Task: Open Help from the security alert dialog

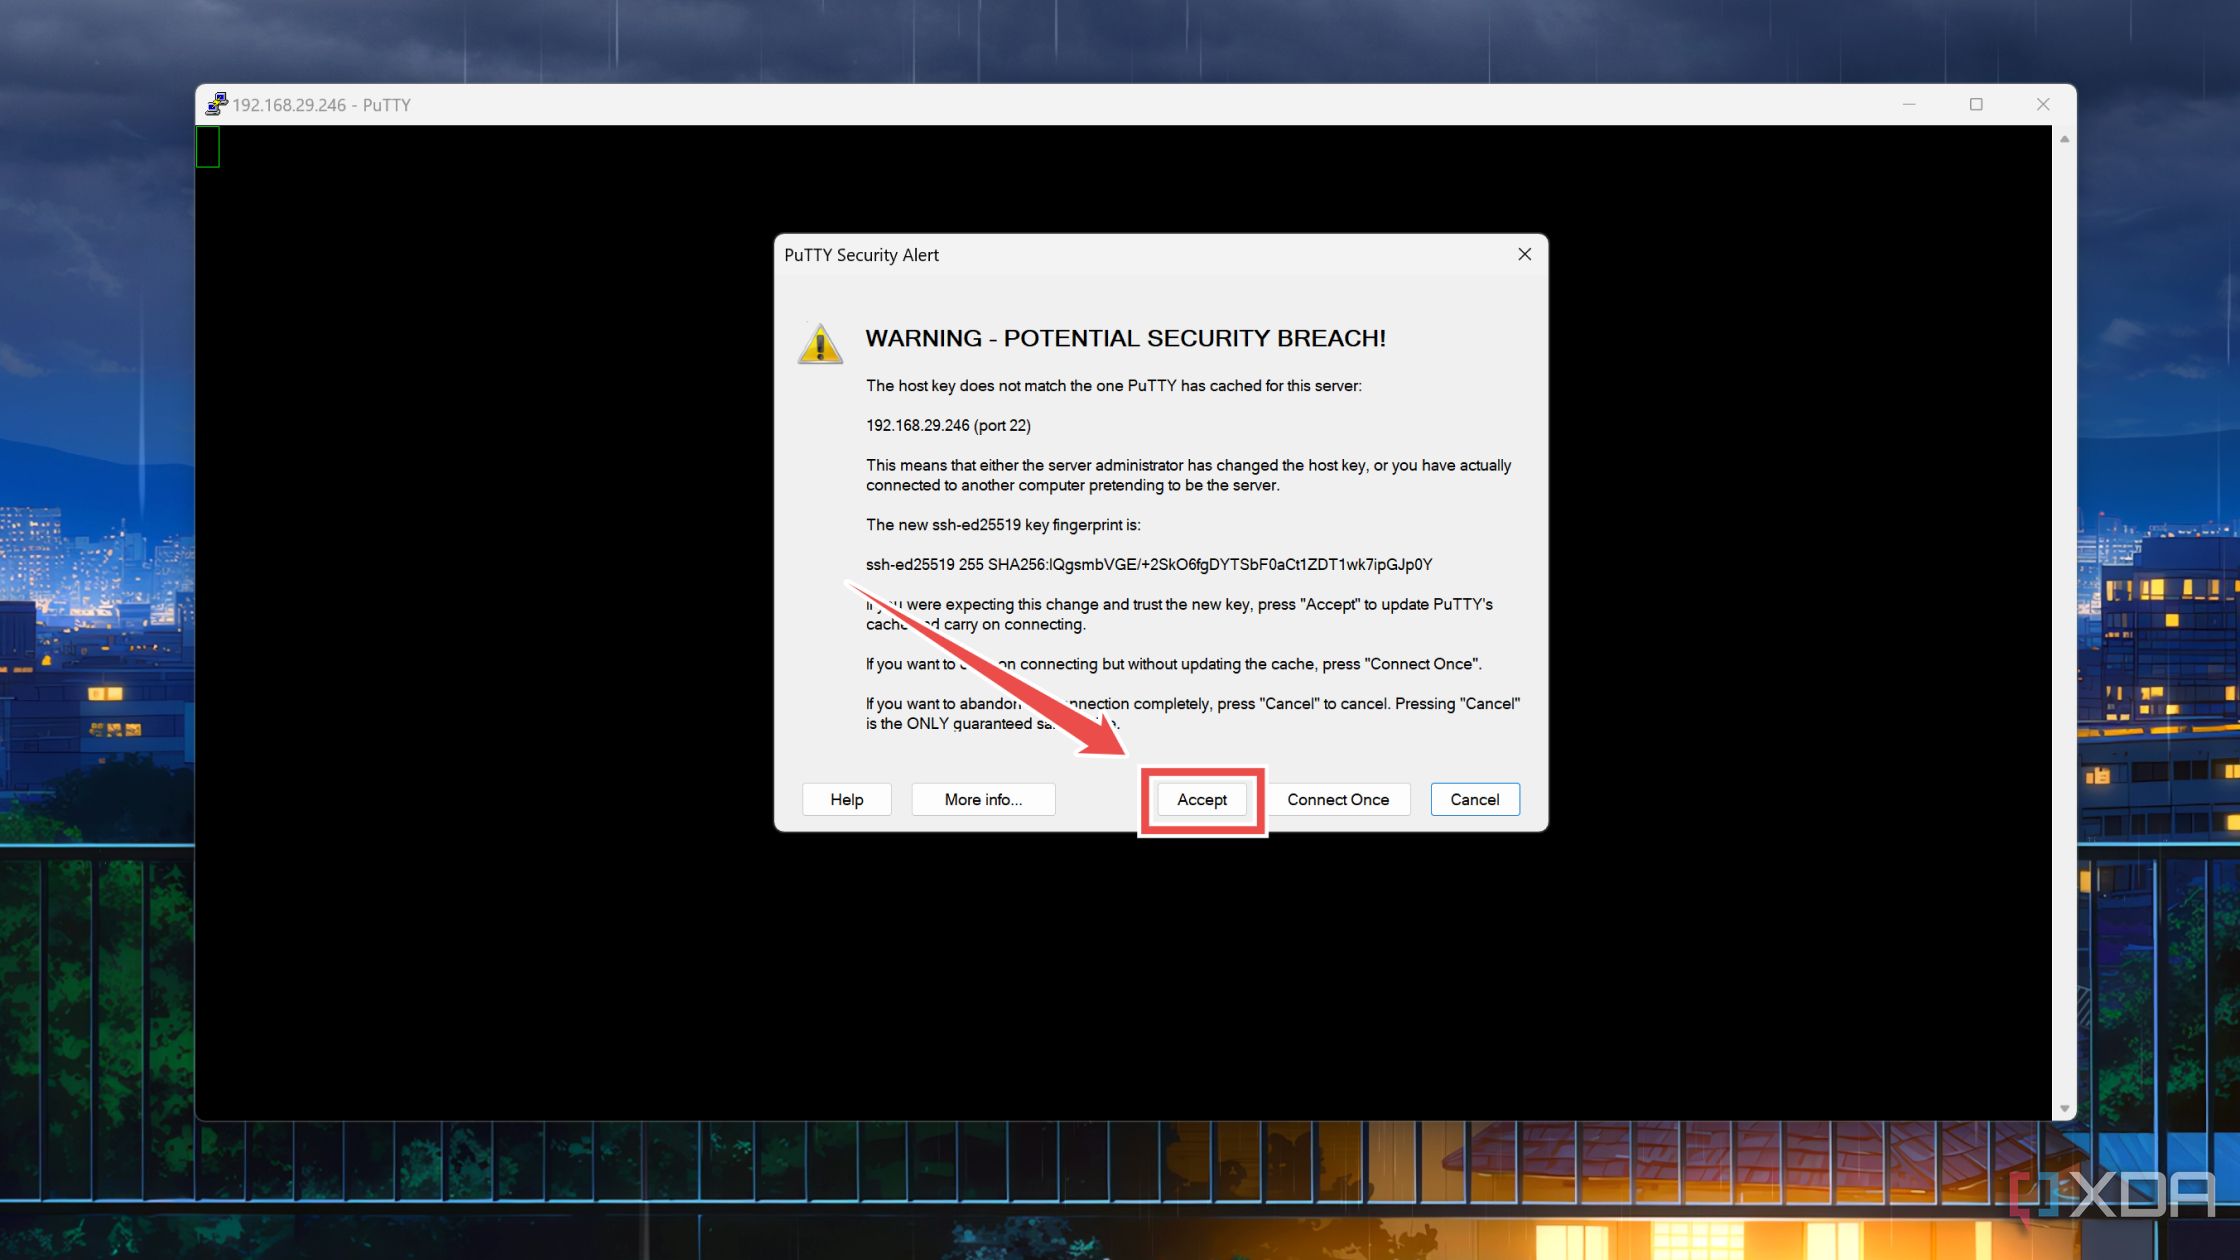Action: point(847,799)
